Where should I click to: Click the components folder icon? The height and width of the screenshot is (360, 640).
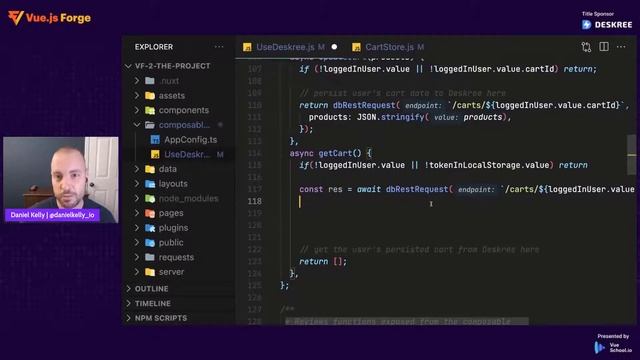150,110
